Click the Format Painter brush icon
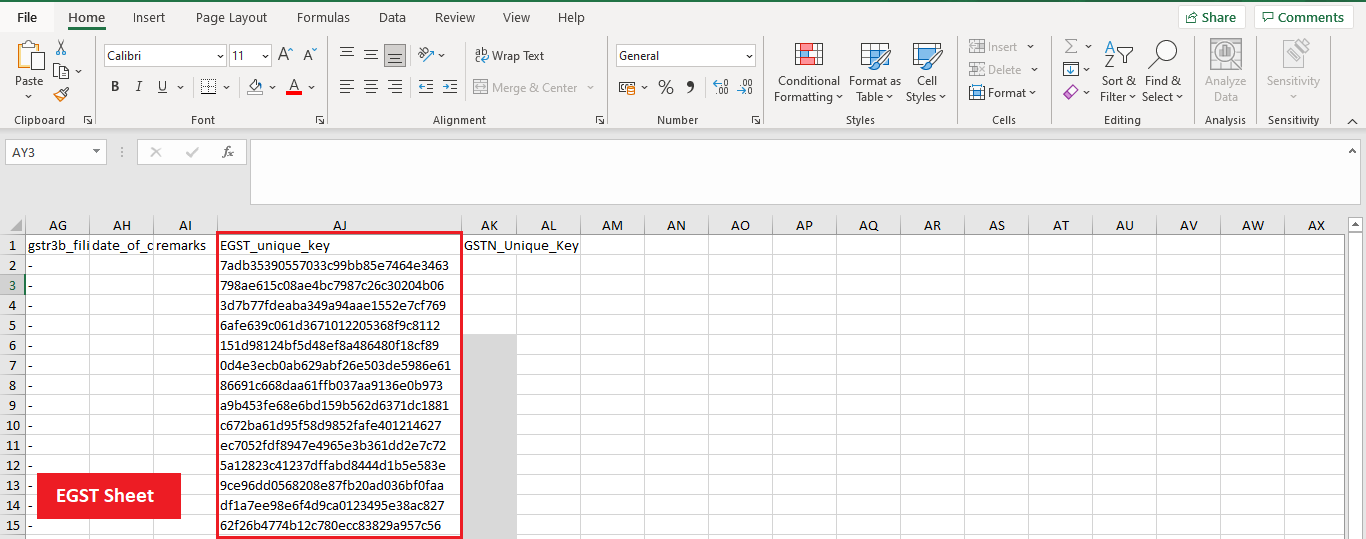Screen dimensions: 1366x539 click(x=61, y=95)
